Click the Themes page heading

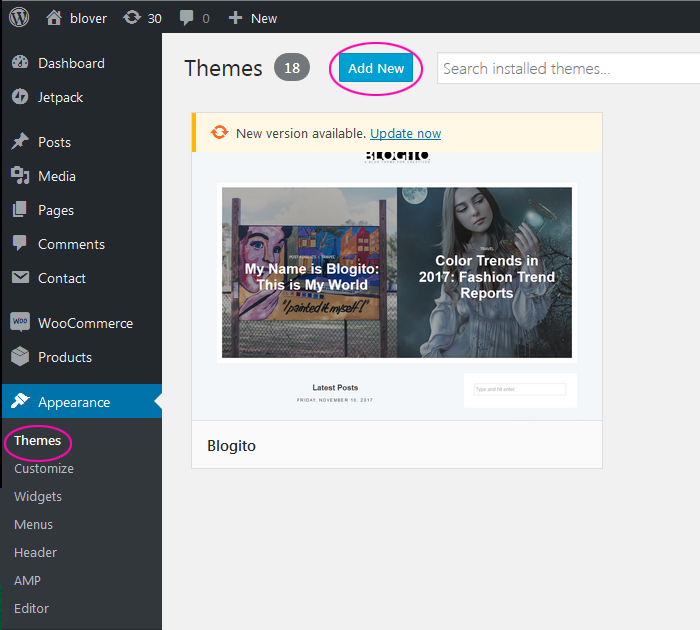click(223, 68)
